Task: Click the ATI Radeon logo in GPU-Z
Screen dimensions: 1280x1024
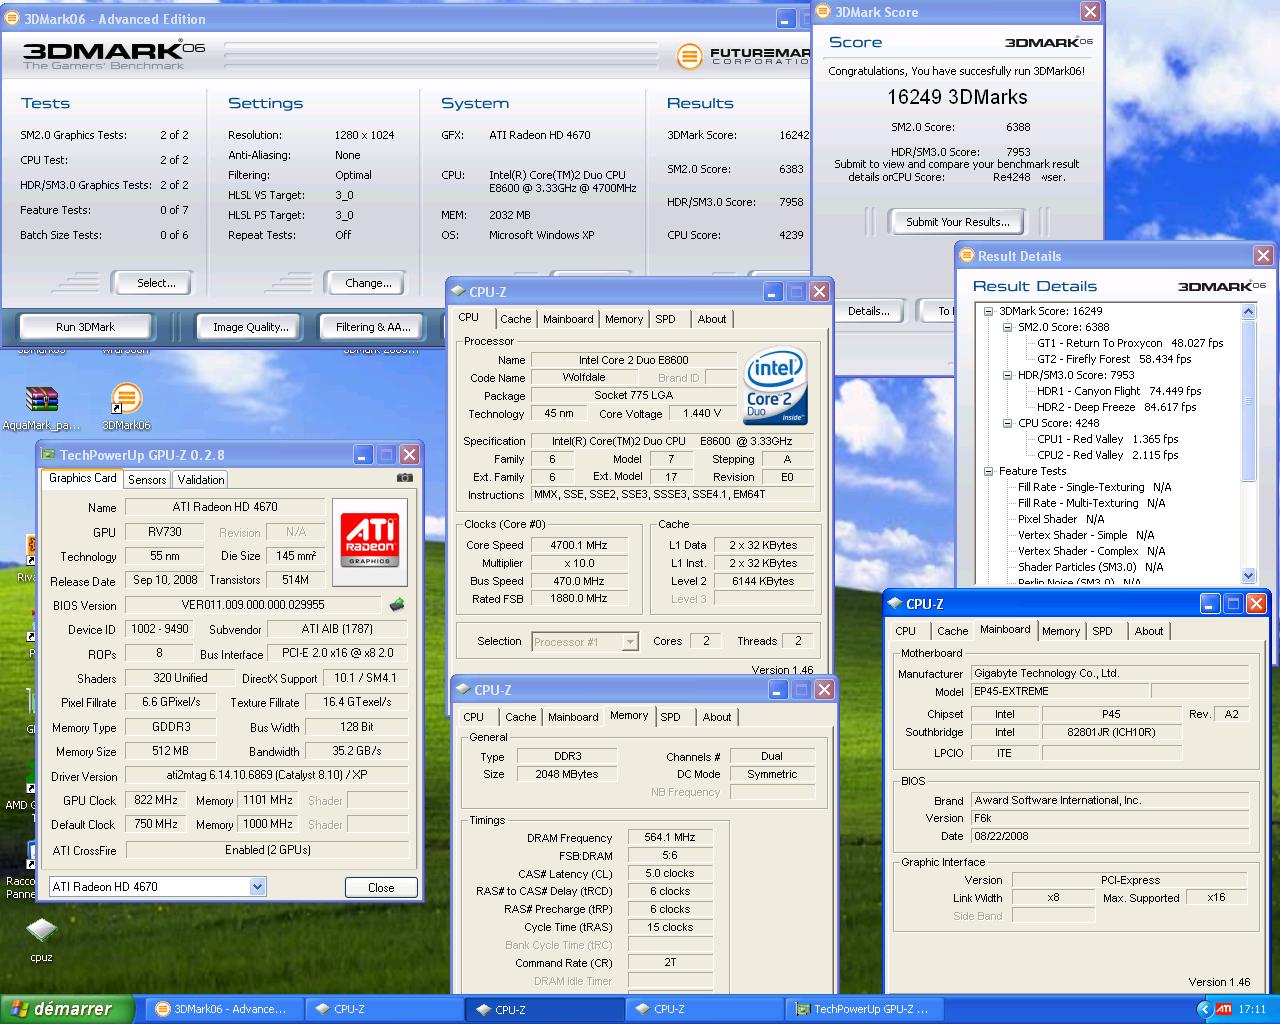Action: pyautogui.click(x=370, y=541)
